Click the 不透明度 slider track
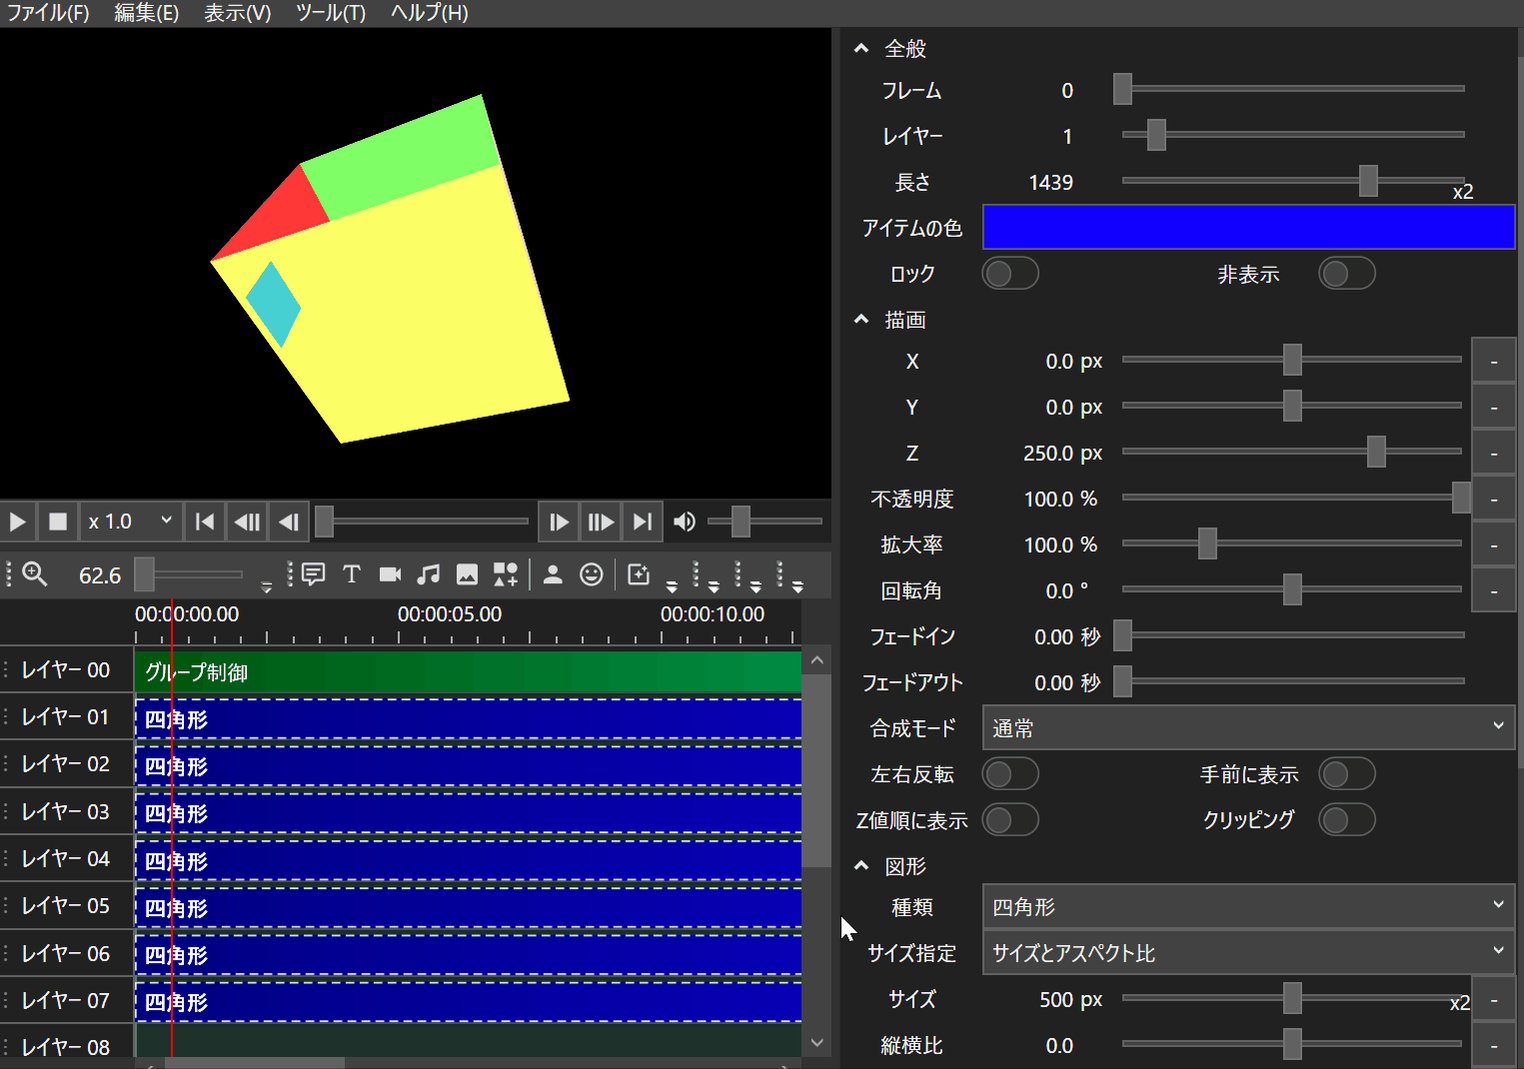The image size is (1524, 1069). click(1292, 497)
